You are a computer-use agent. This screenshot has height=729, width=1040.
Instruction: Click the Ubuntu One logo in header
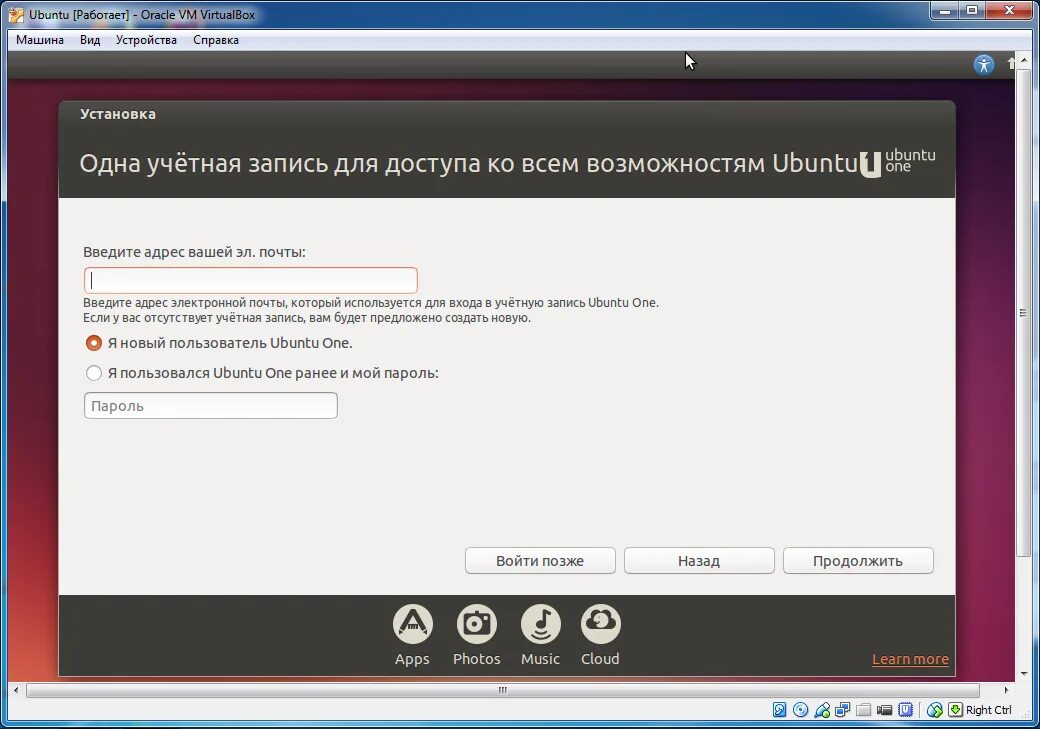point(897,163)
